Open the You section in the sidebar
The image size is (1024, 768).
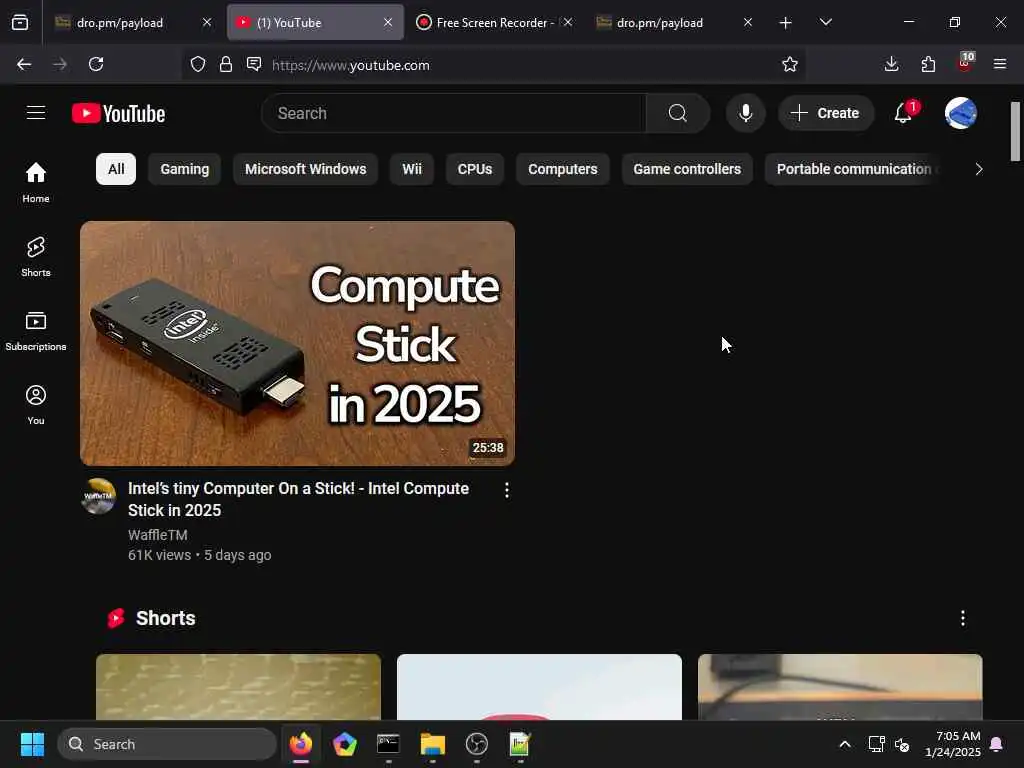point(36,405)
